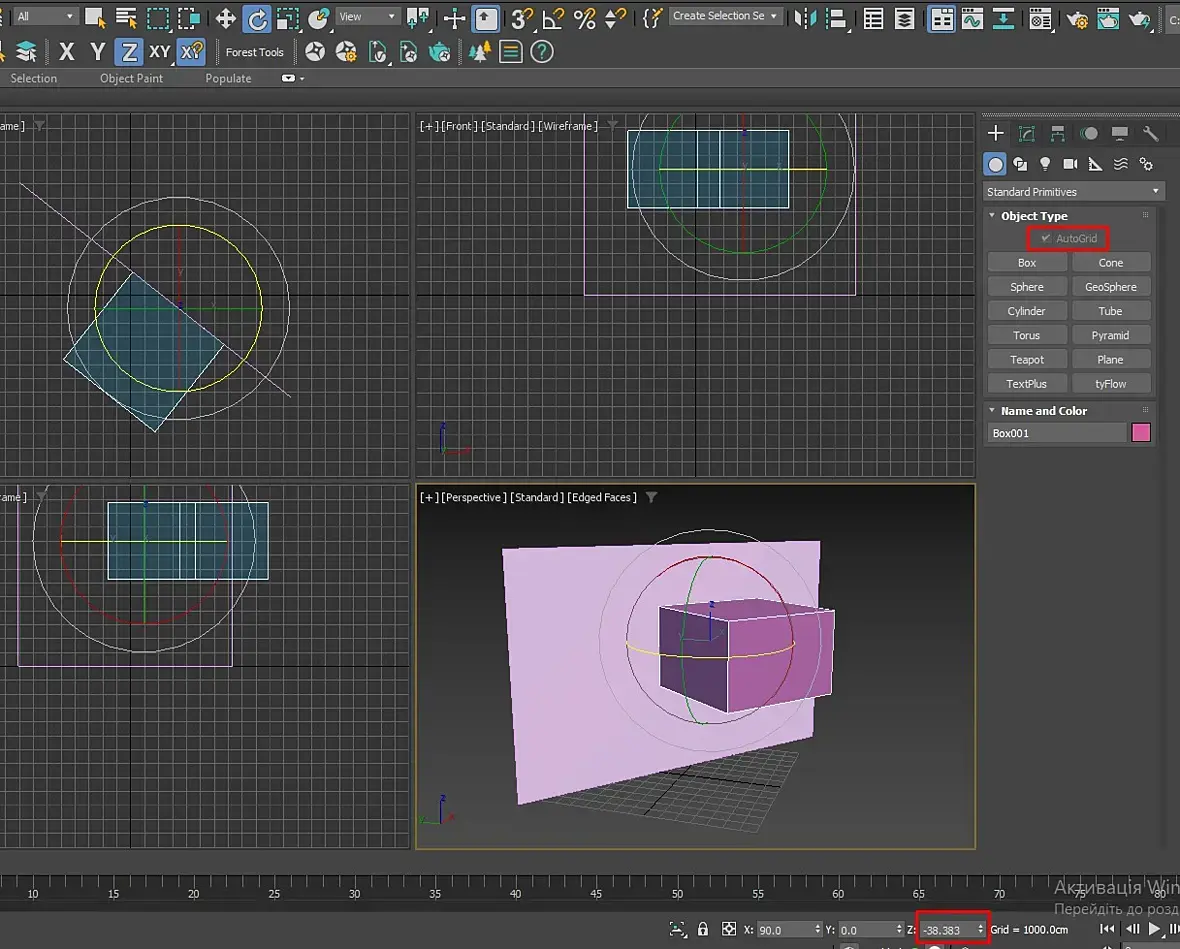Open the pink object color swatch

(x=1141, y=433)
